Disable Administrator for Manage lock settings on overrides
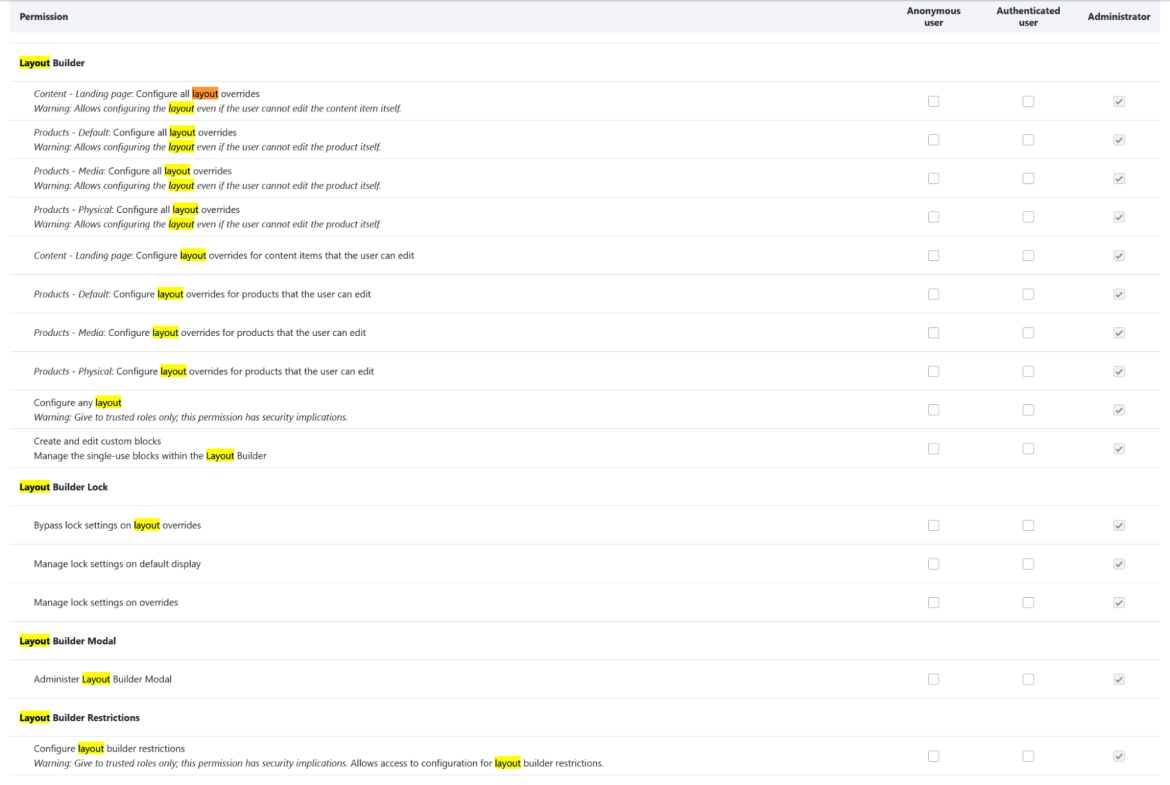The height and width of the screenshot is (785, 1170). 1119,603
